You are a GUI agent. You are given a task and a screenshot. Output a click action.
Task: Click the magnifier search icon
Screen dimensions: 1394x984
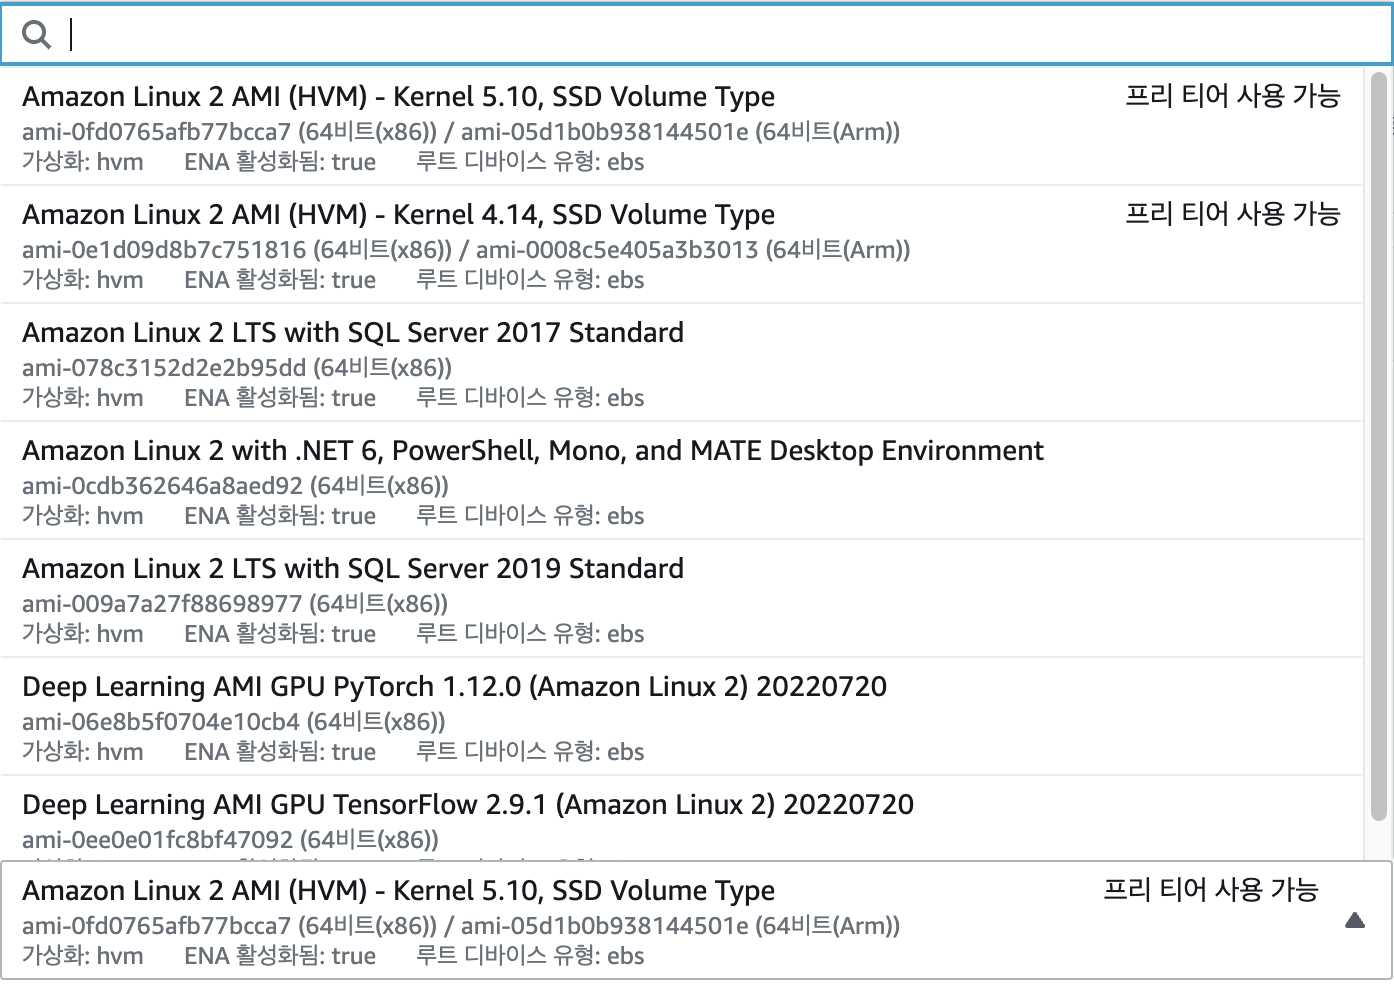point(37,35)
